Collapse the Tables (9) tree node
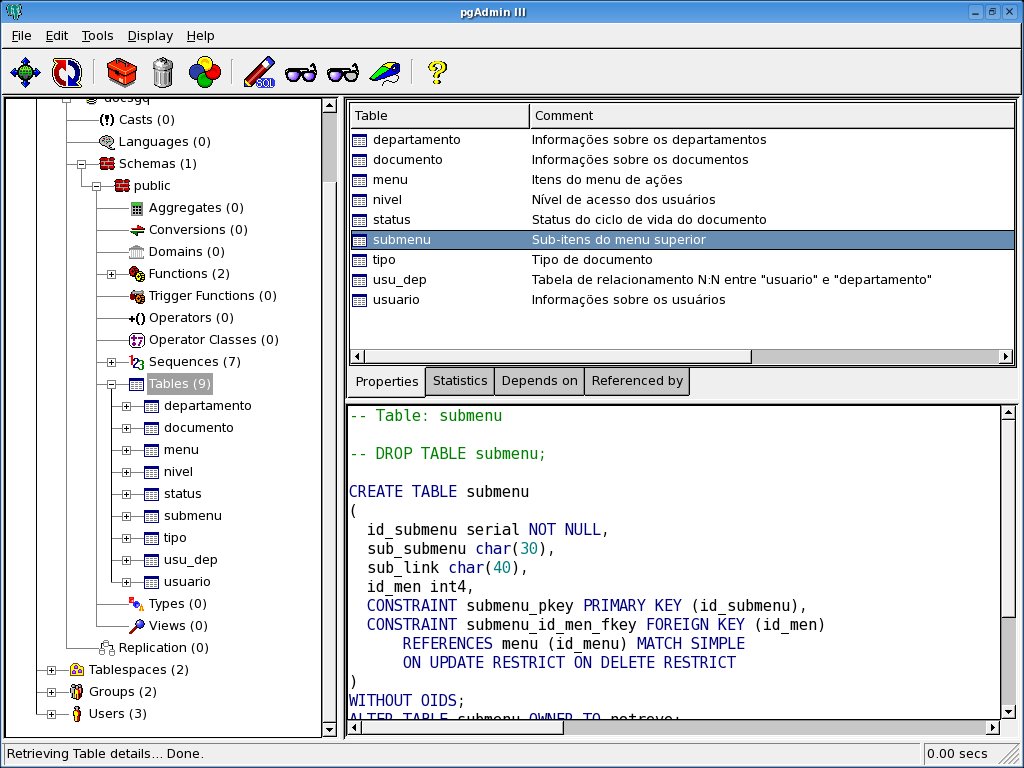The width and height of the screenshot is (1024, 768). pos(112,384)
